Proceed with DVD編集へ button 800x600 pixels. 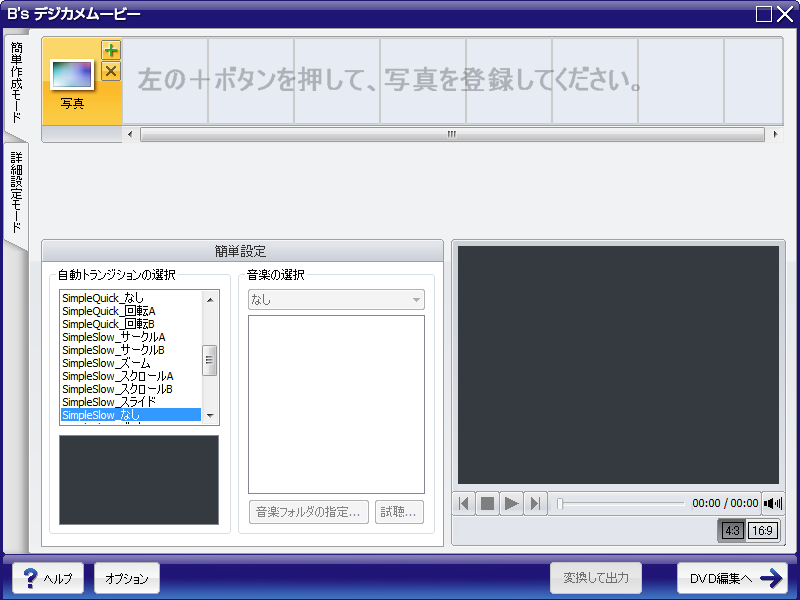tap(735, 578)
